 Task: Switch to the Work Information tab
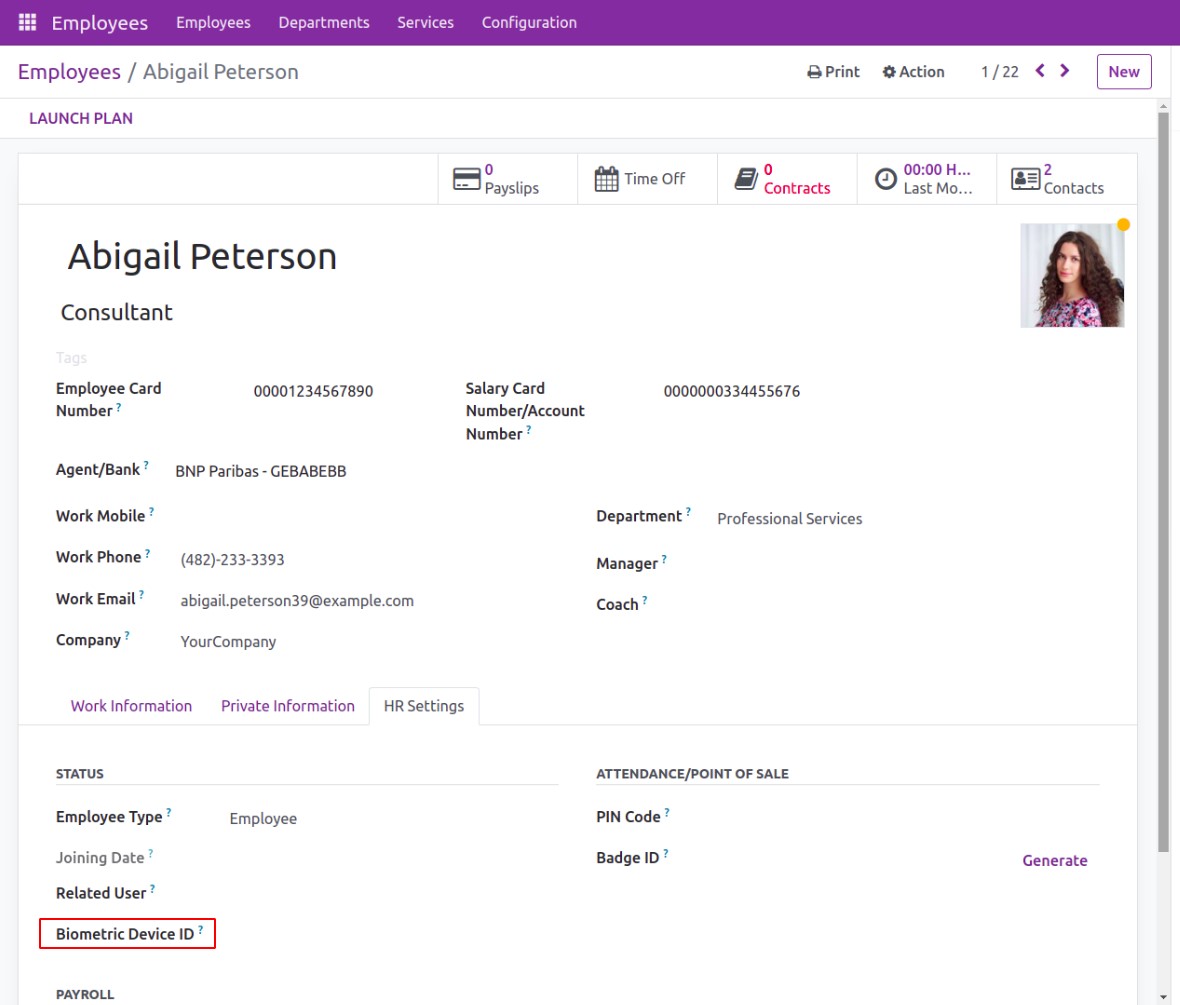pos(131,706)
